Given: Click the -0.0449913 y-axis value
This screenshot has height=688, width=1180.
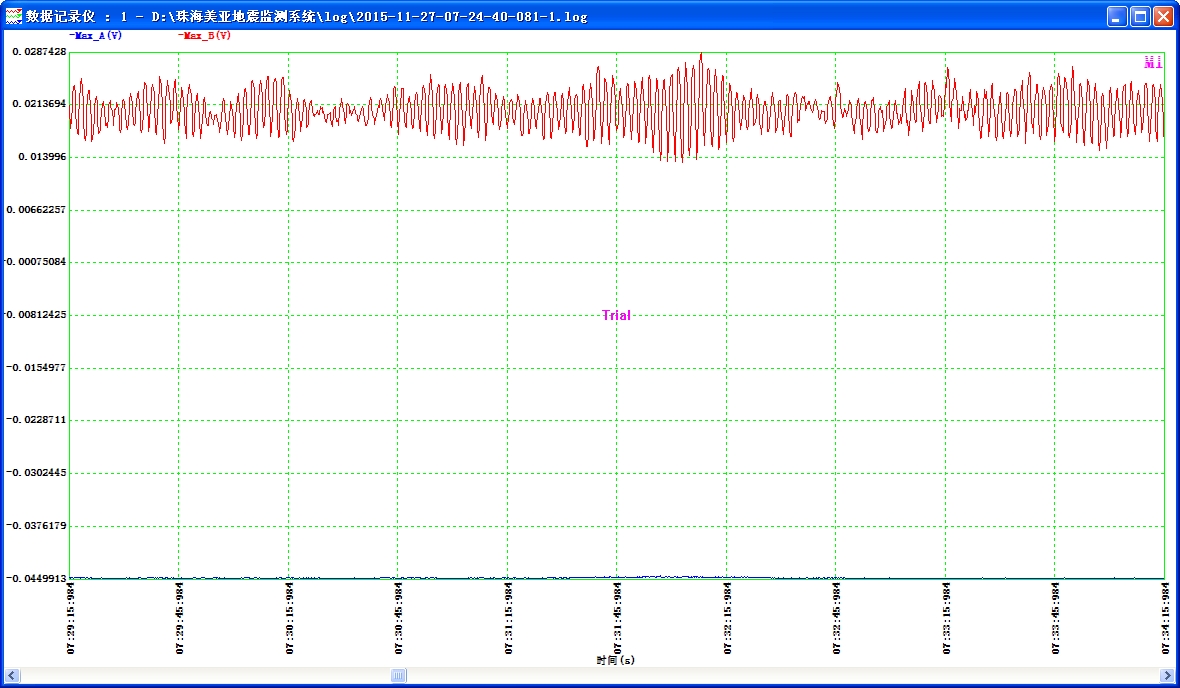Looking at the screenshot, I should (x=36, y=578).
